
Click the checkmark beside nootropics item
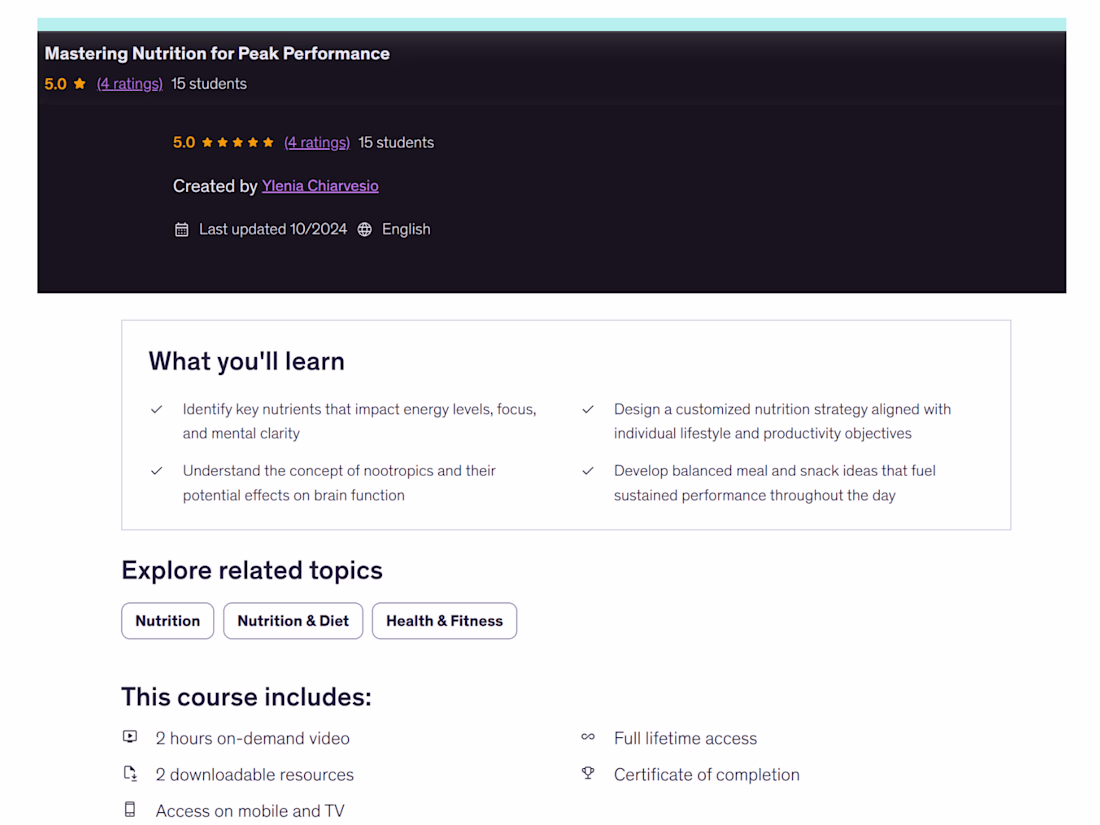click(156, 471)
